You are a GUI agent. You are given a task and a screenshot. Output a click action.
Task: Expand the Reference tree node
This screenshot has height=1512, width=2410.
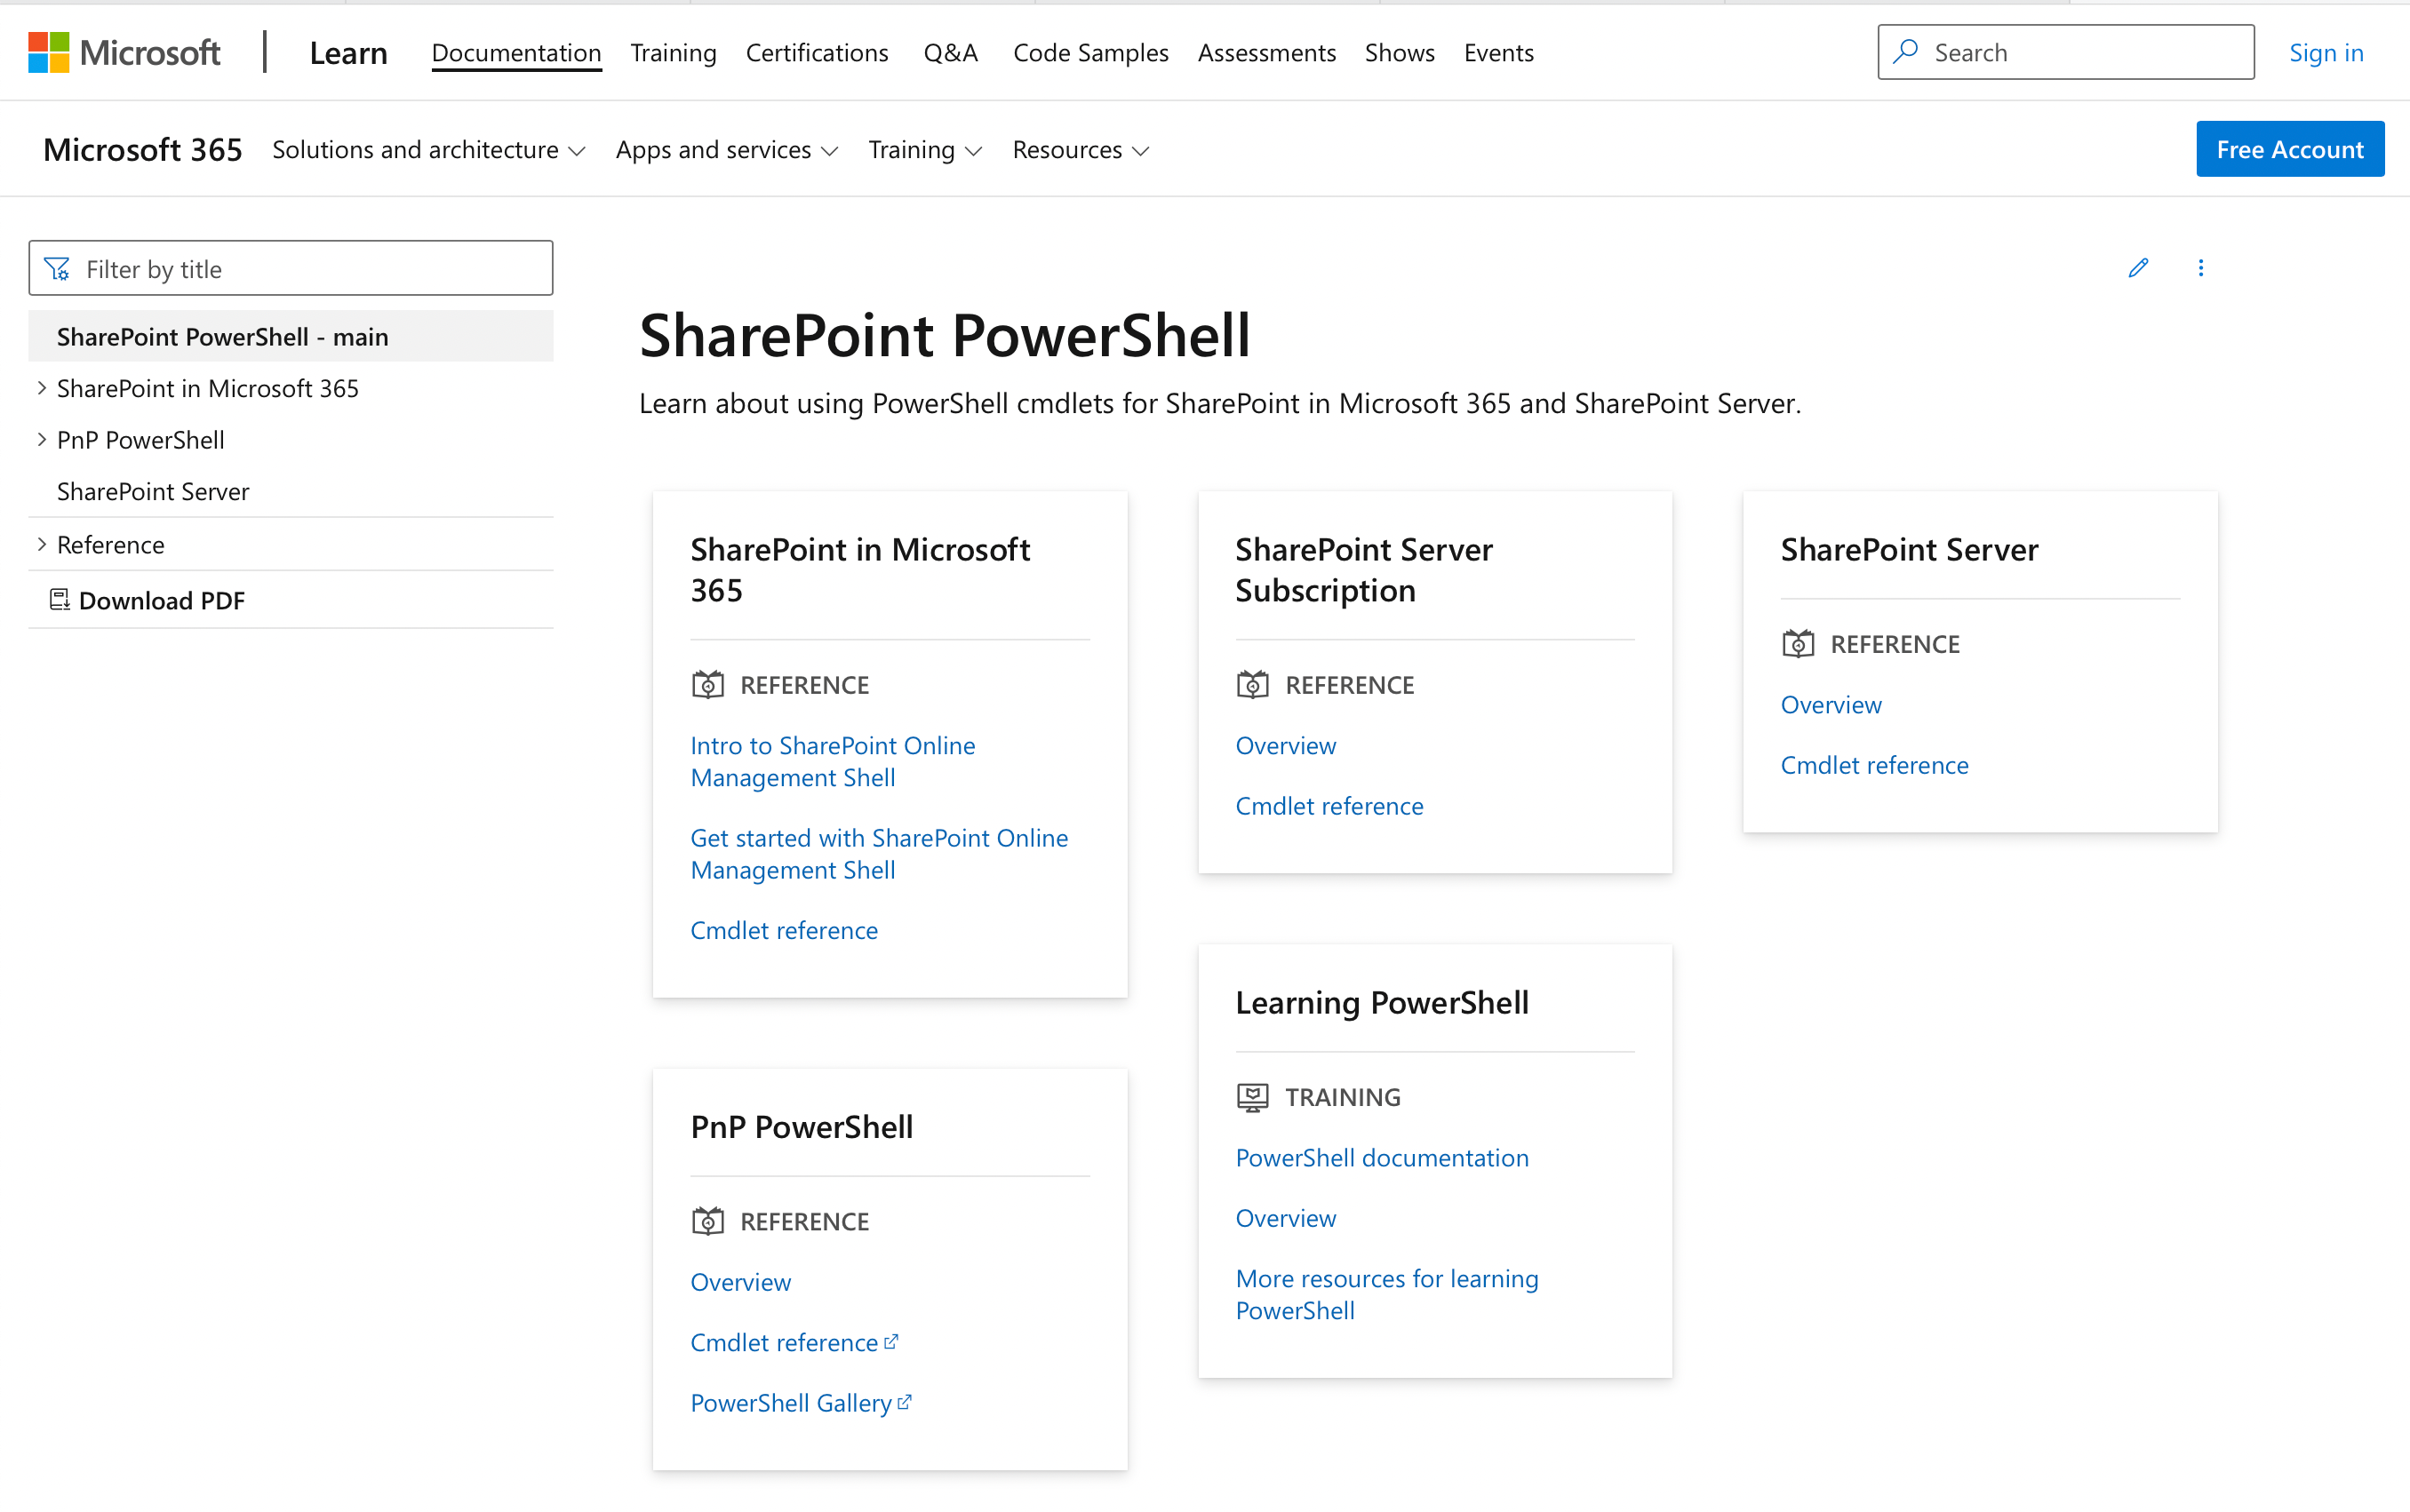coord(41,544)
